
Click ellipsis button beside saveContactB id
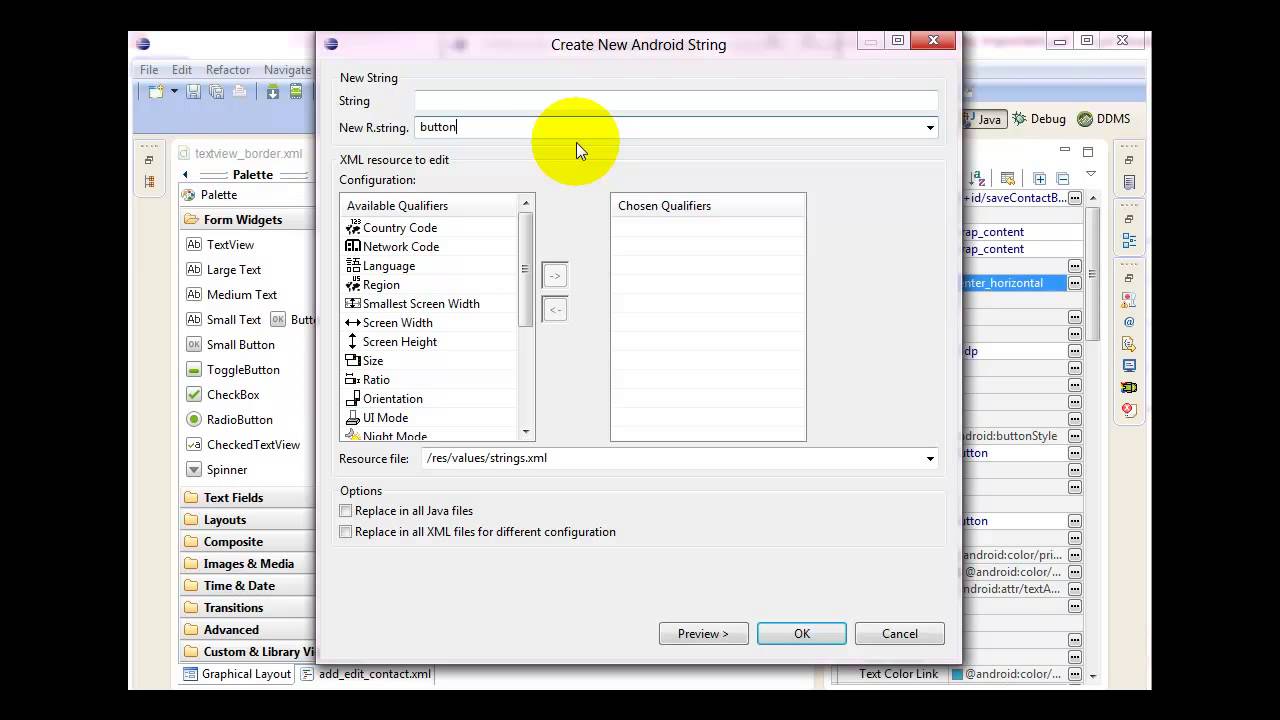[x=1075, y=198]
